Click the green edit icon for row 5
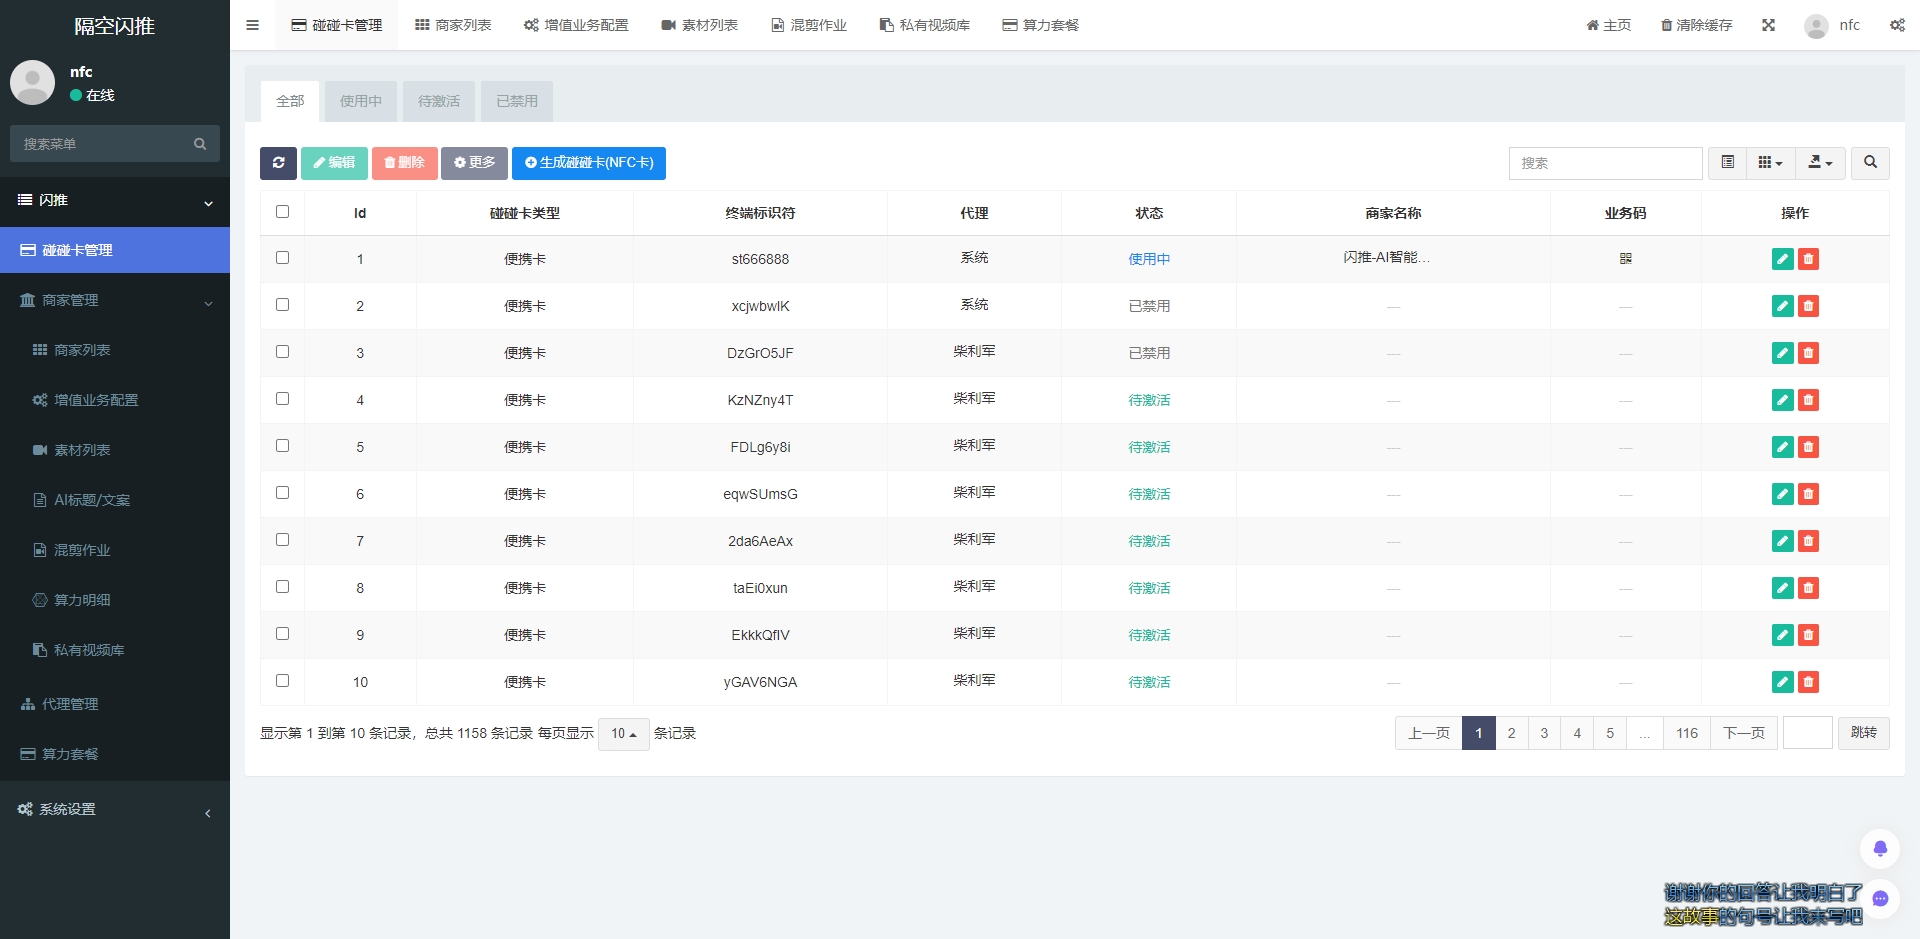The image size is (1920, 939). click(x=1782, y=448)
